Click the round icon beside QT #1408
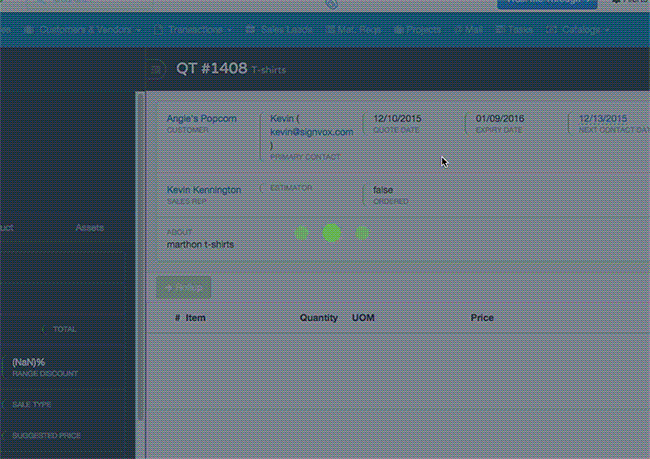 (156, 69)
